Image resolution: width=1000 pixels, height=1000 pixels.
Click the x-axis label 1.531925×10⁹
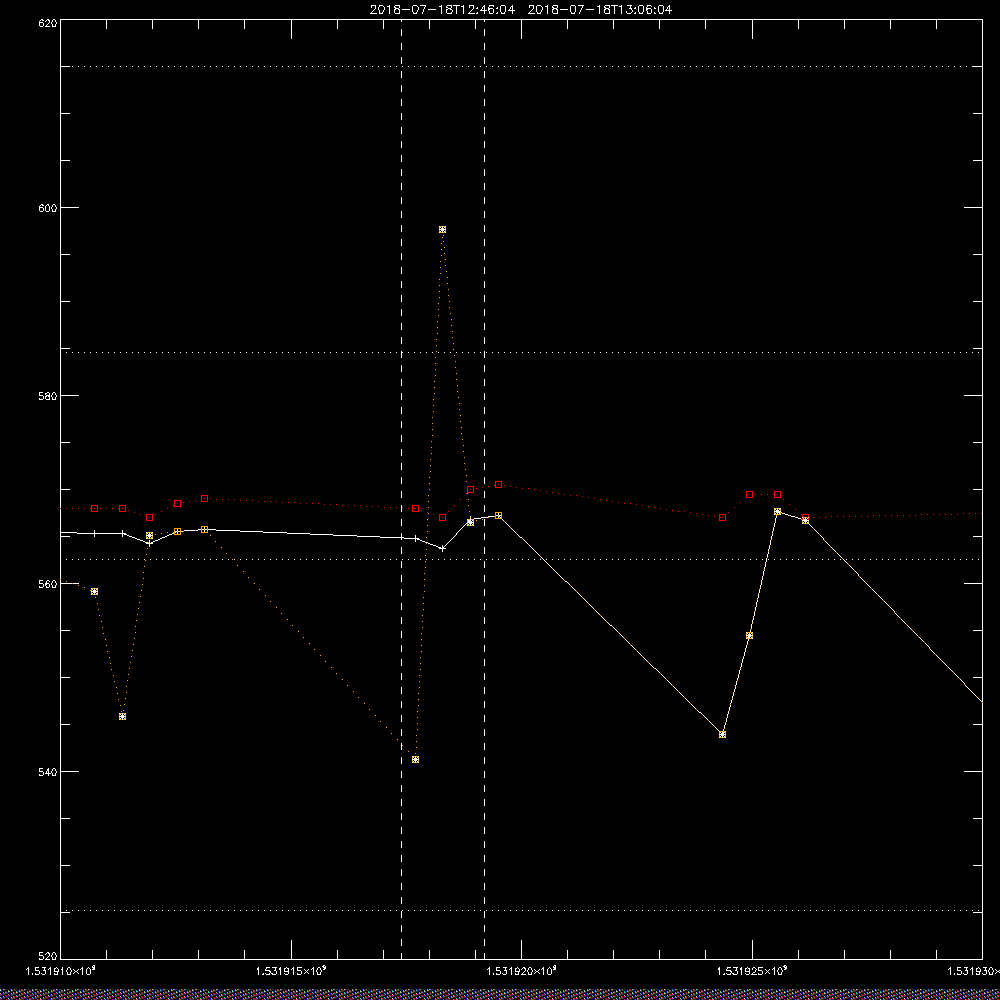753,971
